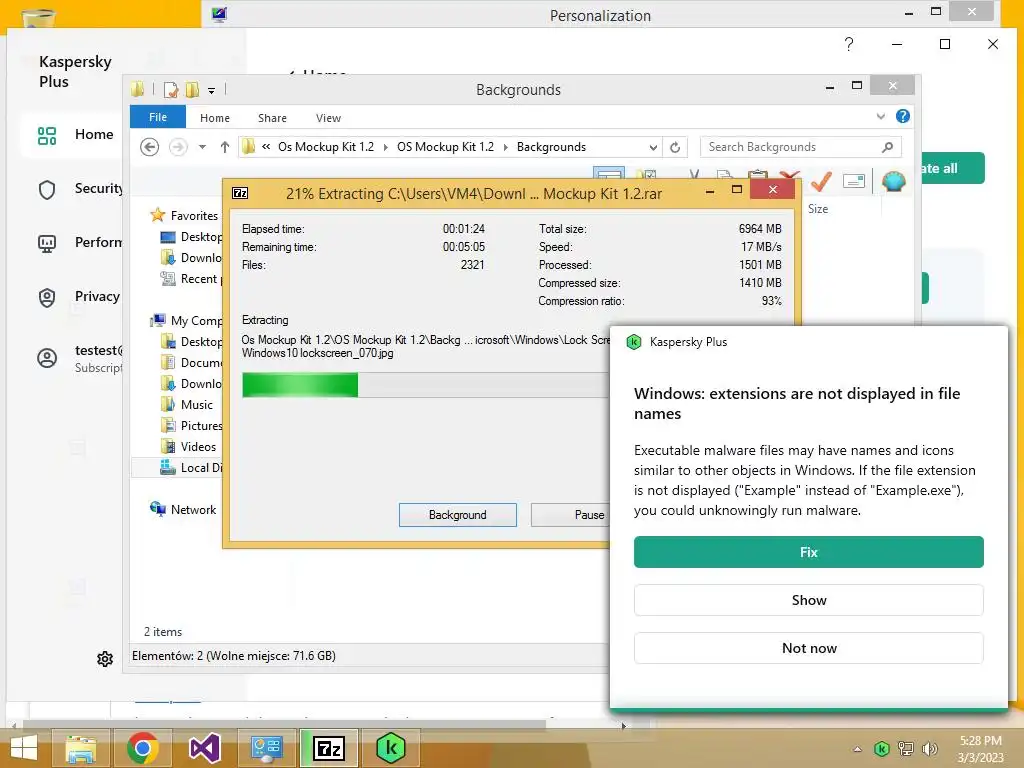Viewport: 1024px width, 768px height.
Task: Click the volume speaker tray icon
Action: pos(929,748)
